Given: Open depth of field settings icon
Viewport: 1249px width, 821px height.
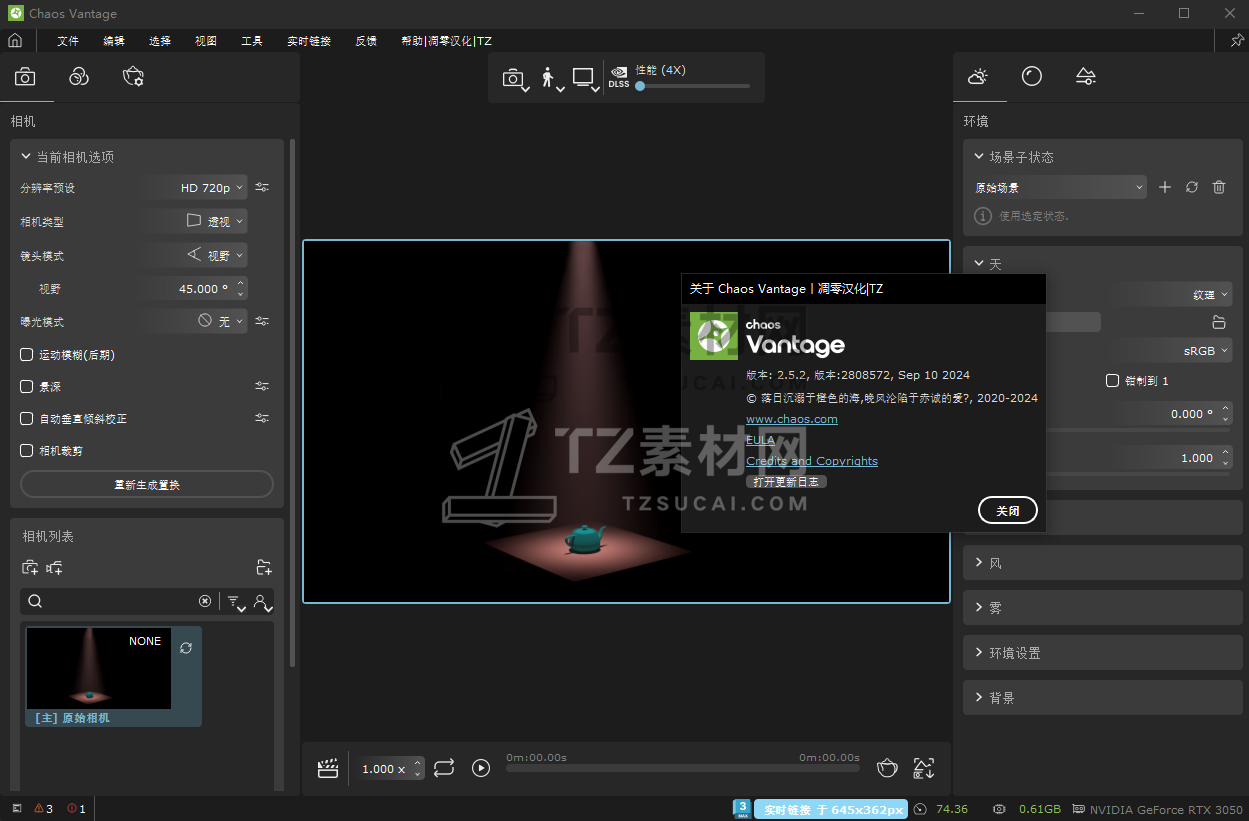Looking at the screenshot, I should coord(262,386).
